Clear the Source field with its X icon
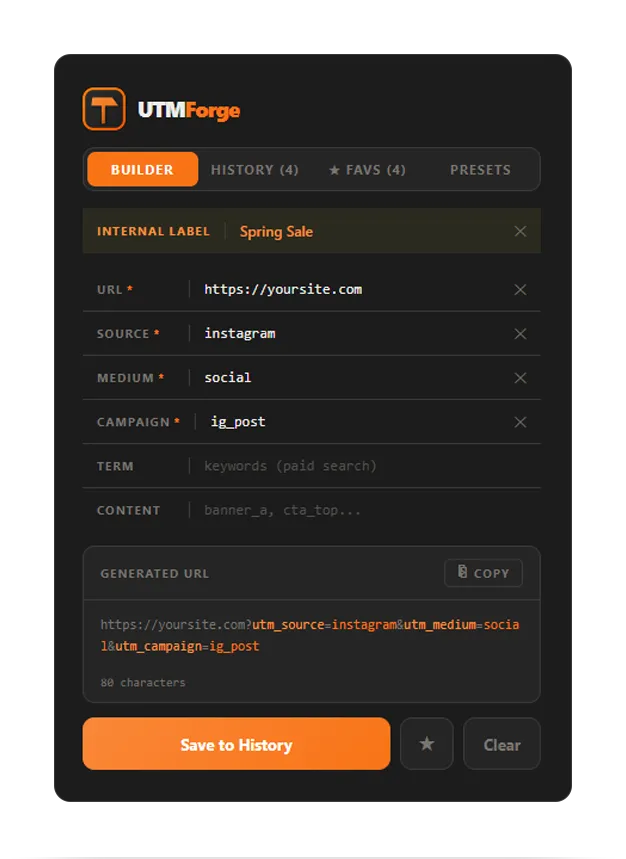626x859 pixels. (x=520, y=334)
